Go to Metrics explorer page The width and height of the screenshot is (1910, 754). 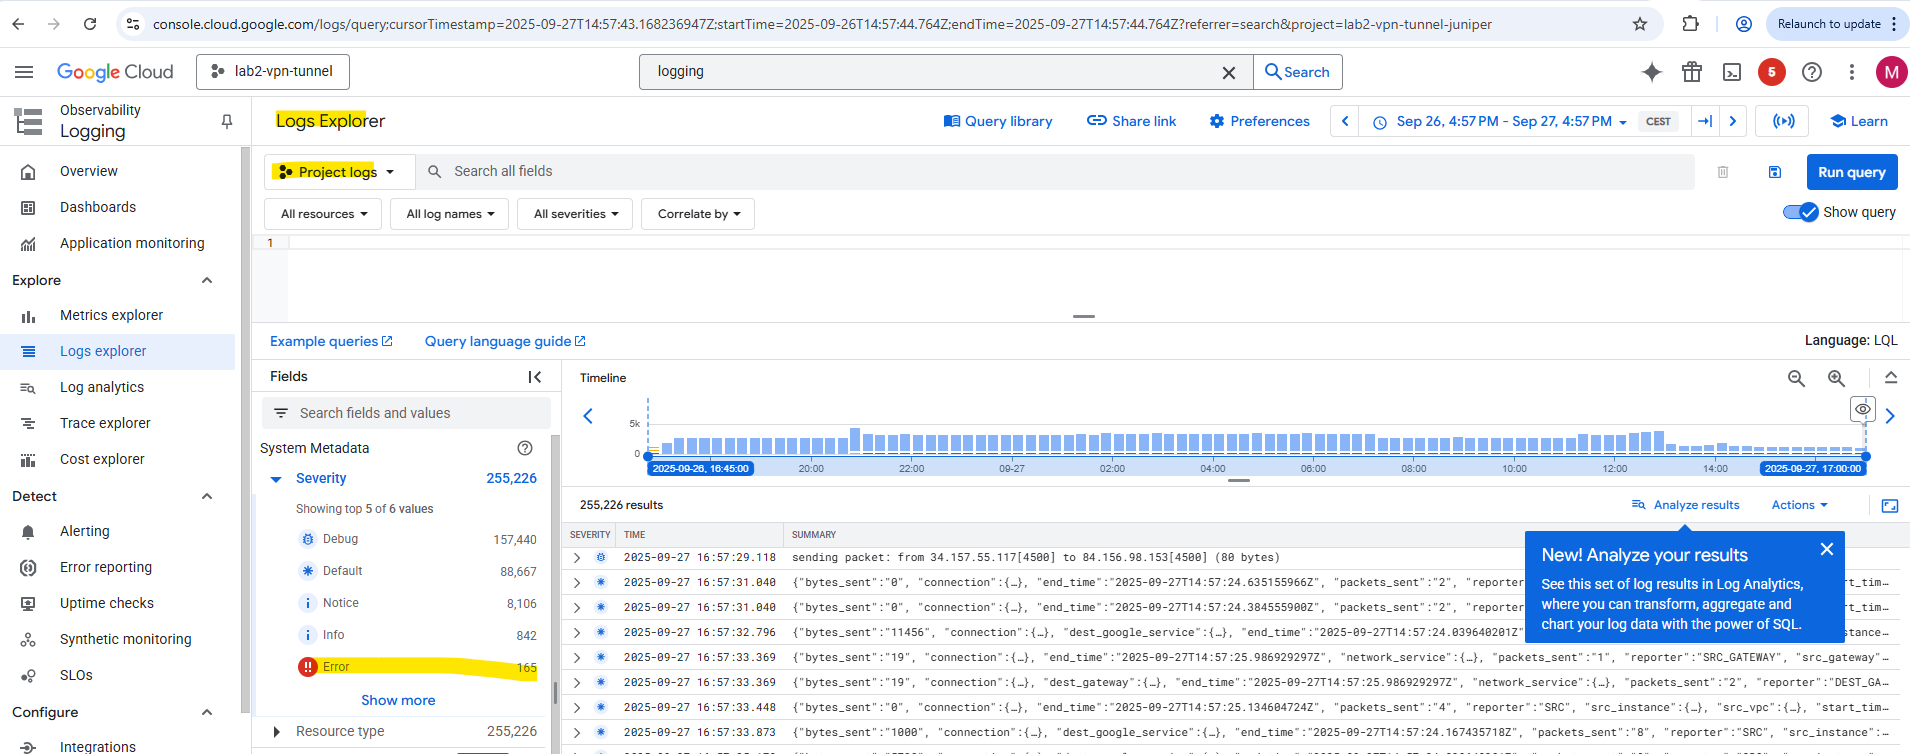point(111,315)
